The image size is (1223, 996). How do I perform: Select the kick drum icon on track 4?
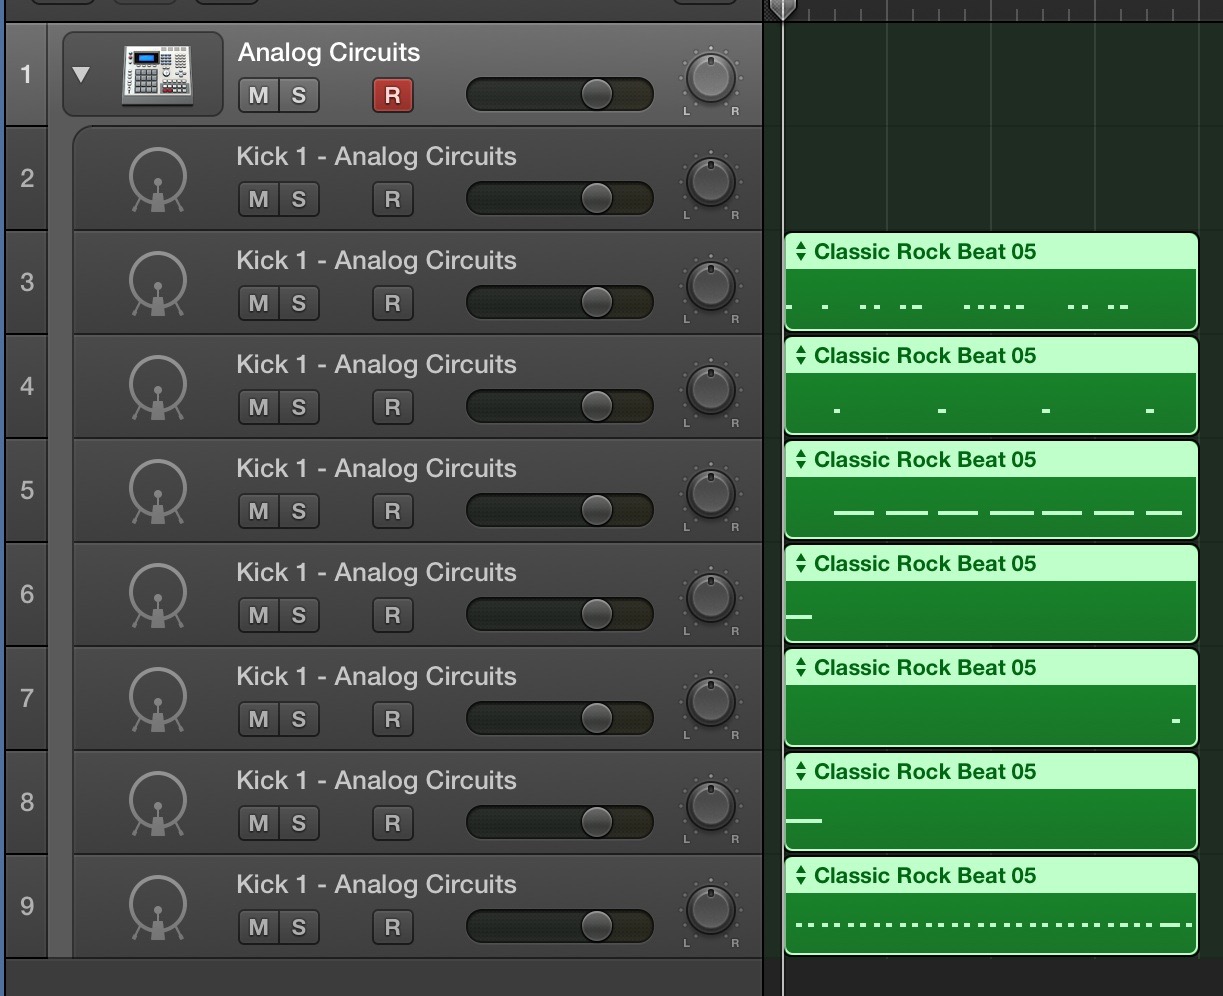[x=158, y=387]
